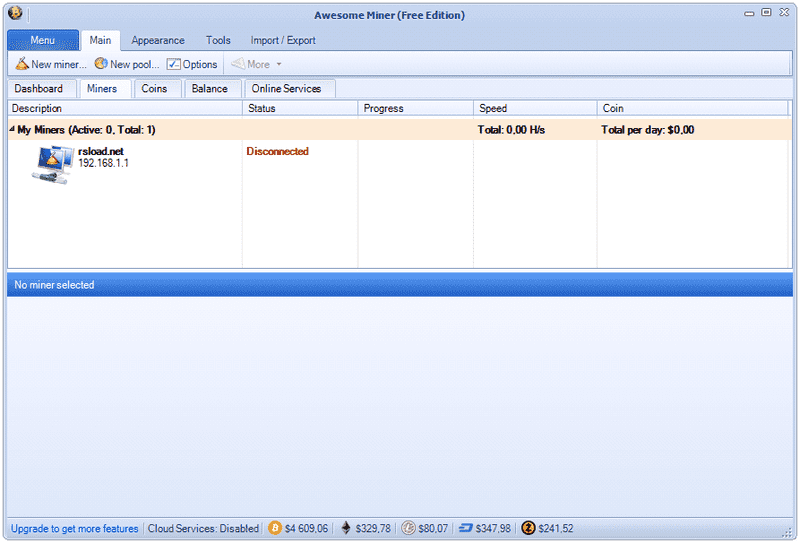Click the Litecoin price icon in status bar

408,528
